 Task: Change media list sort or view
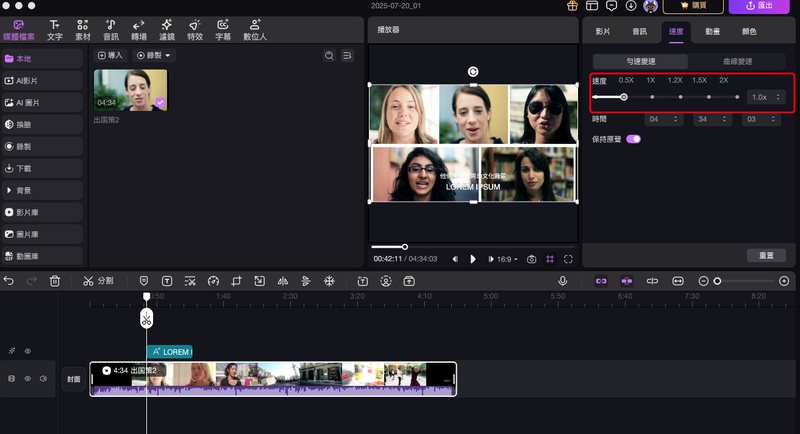347,56
